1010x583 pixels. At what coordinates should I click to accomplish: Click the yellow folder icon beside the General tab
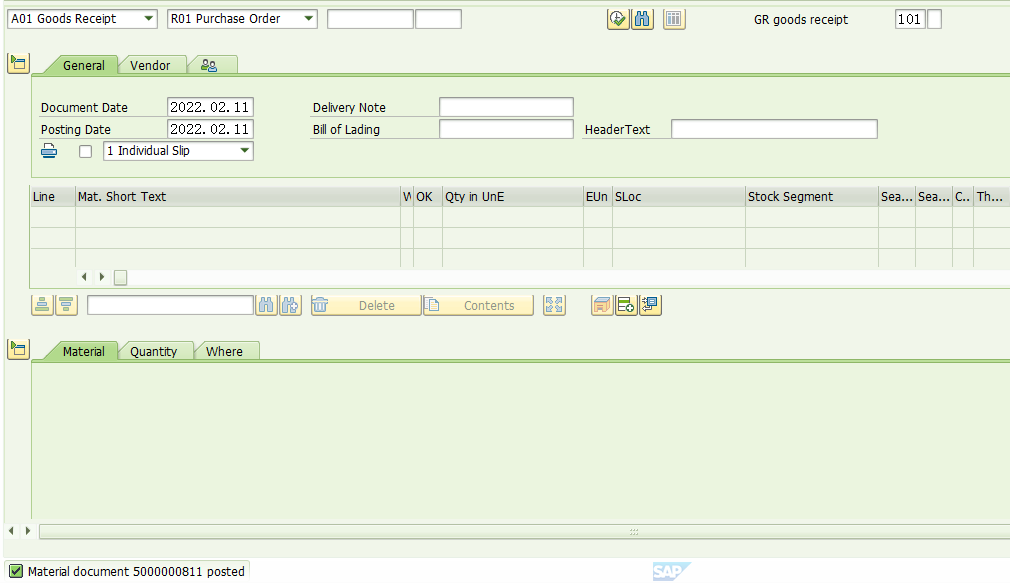tap(18, 62)
